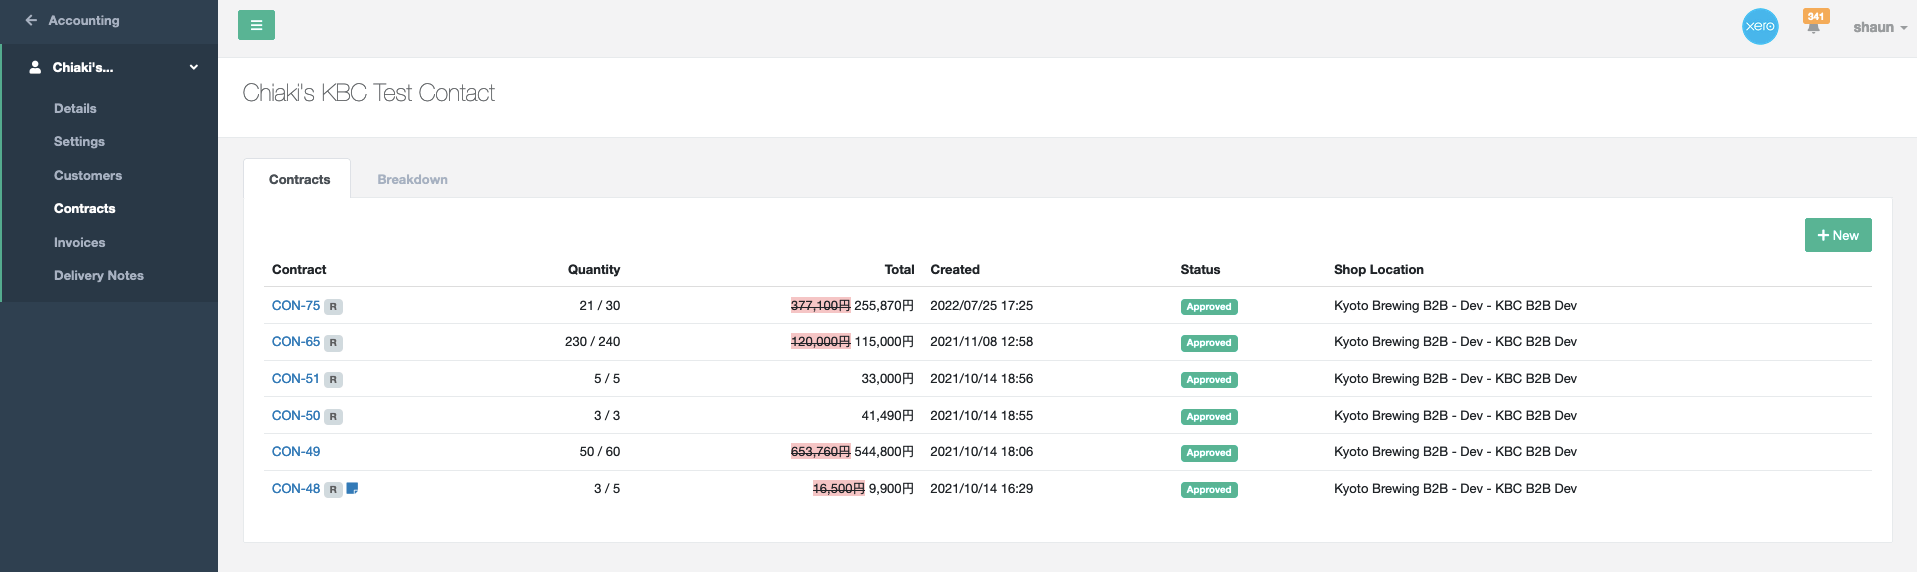Click the Total column header

click(899, 269)
